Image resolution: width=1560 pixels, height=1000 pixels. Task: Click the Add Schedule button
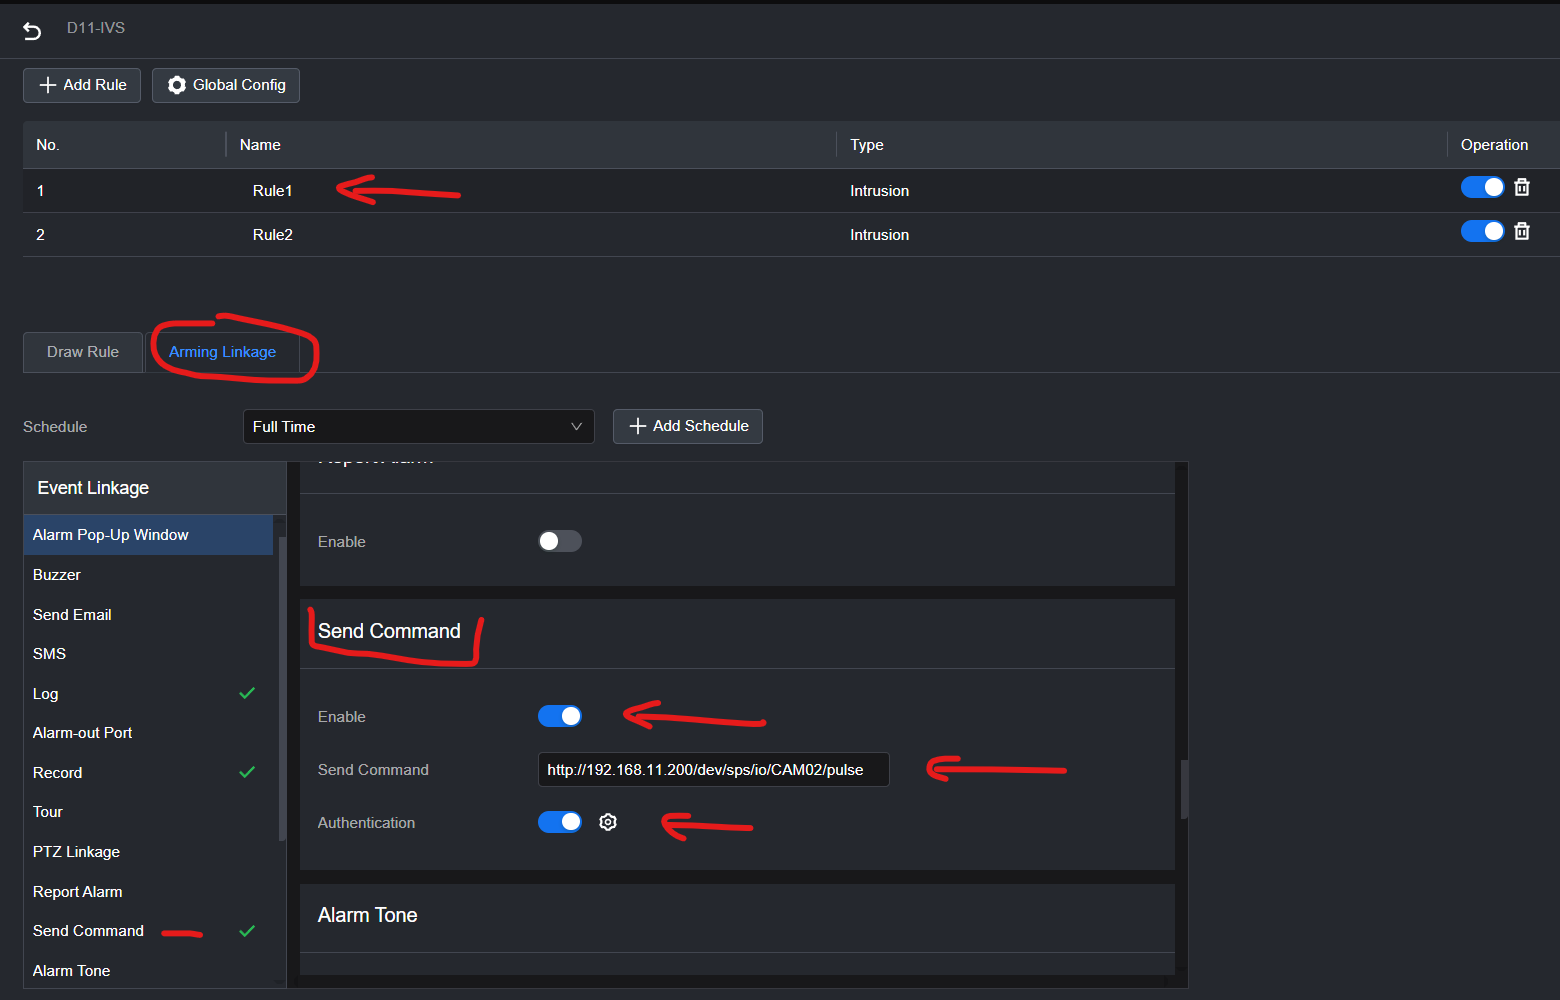click(688, 426)
